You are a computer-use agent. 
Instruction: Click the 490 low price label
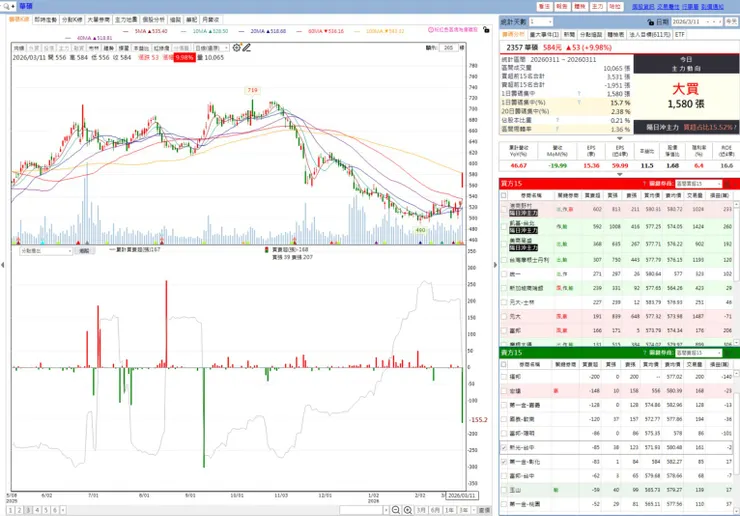[420, 230]
